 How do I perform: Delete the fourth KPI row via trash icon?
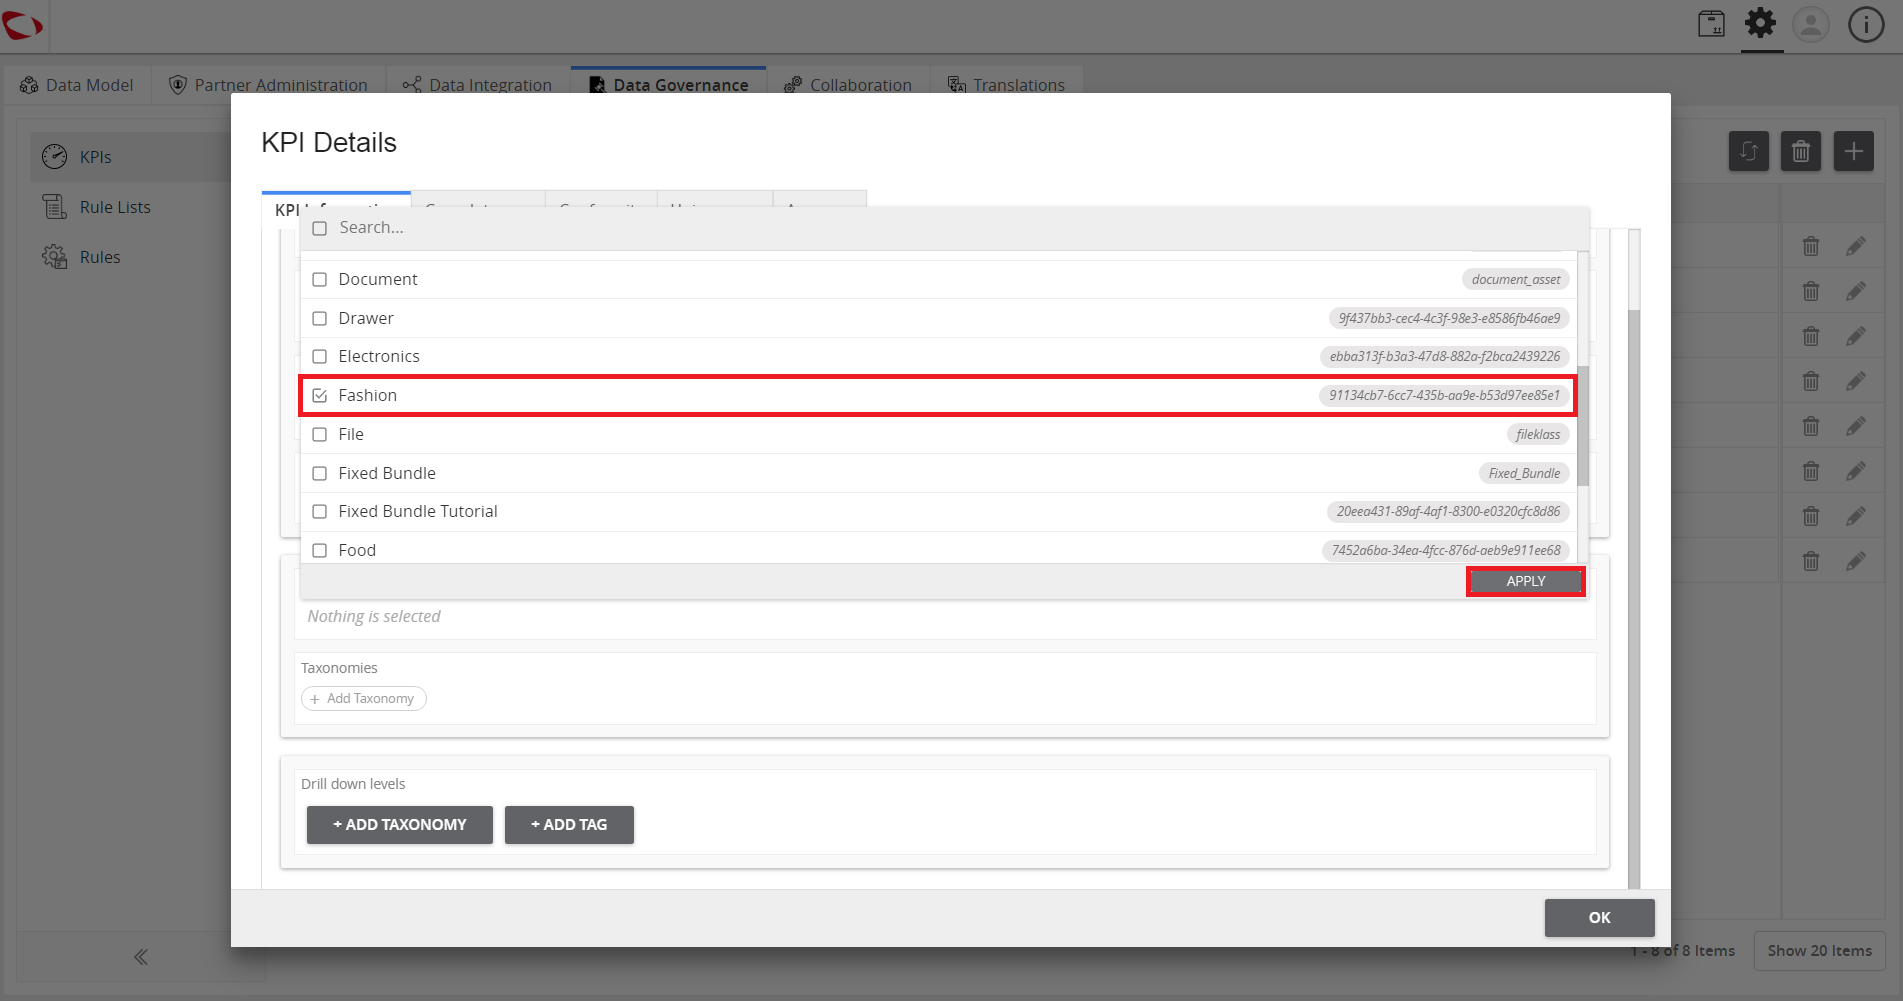[x=1811, y=381]
